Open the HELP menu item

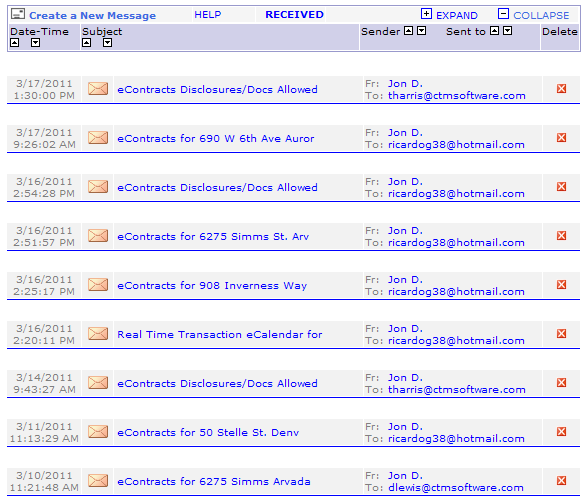point(208,15)
